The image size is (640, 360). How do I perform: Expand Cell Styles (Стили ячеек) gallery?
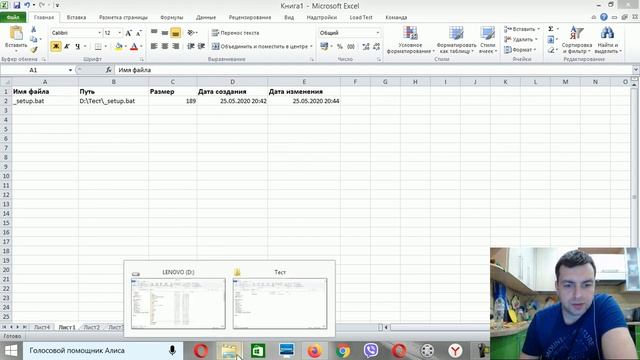pos(488,40)
